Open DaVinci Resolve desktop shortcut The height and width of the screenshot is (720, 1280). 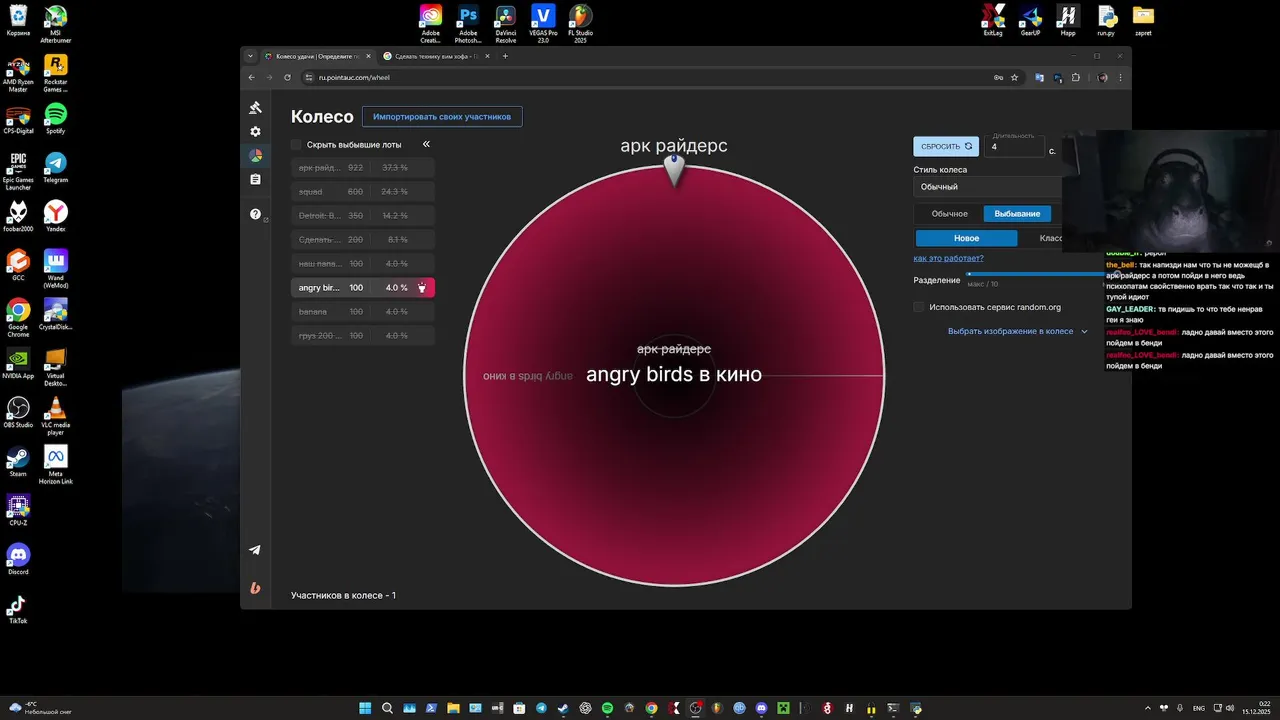506,24
